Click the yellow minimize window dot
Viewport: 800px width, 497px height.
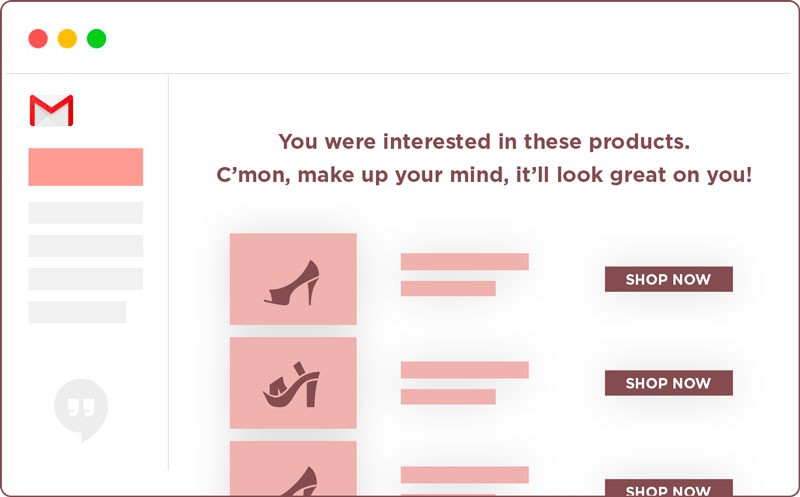[67, 39]
